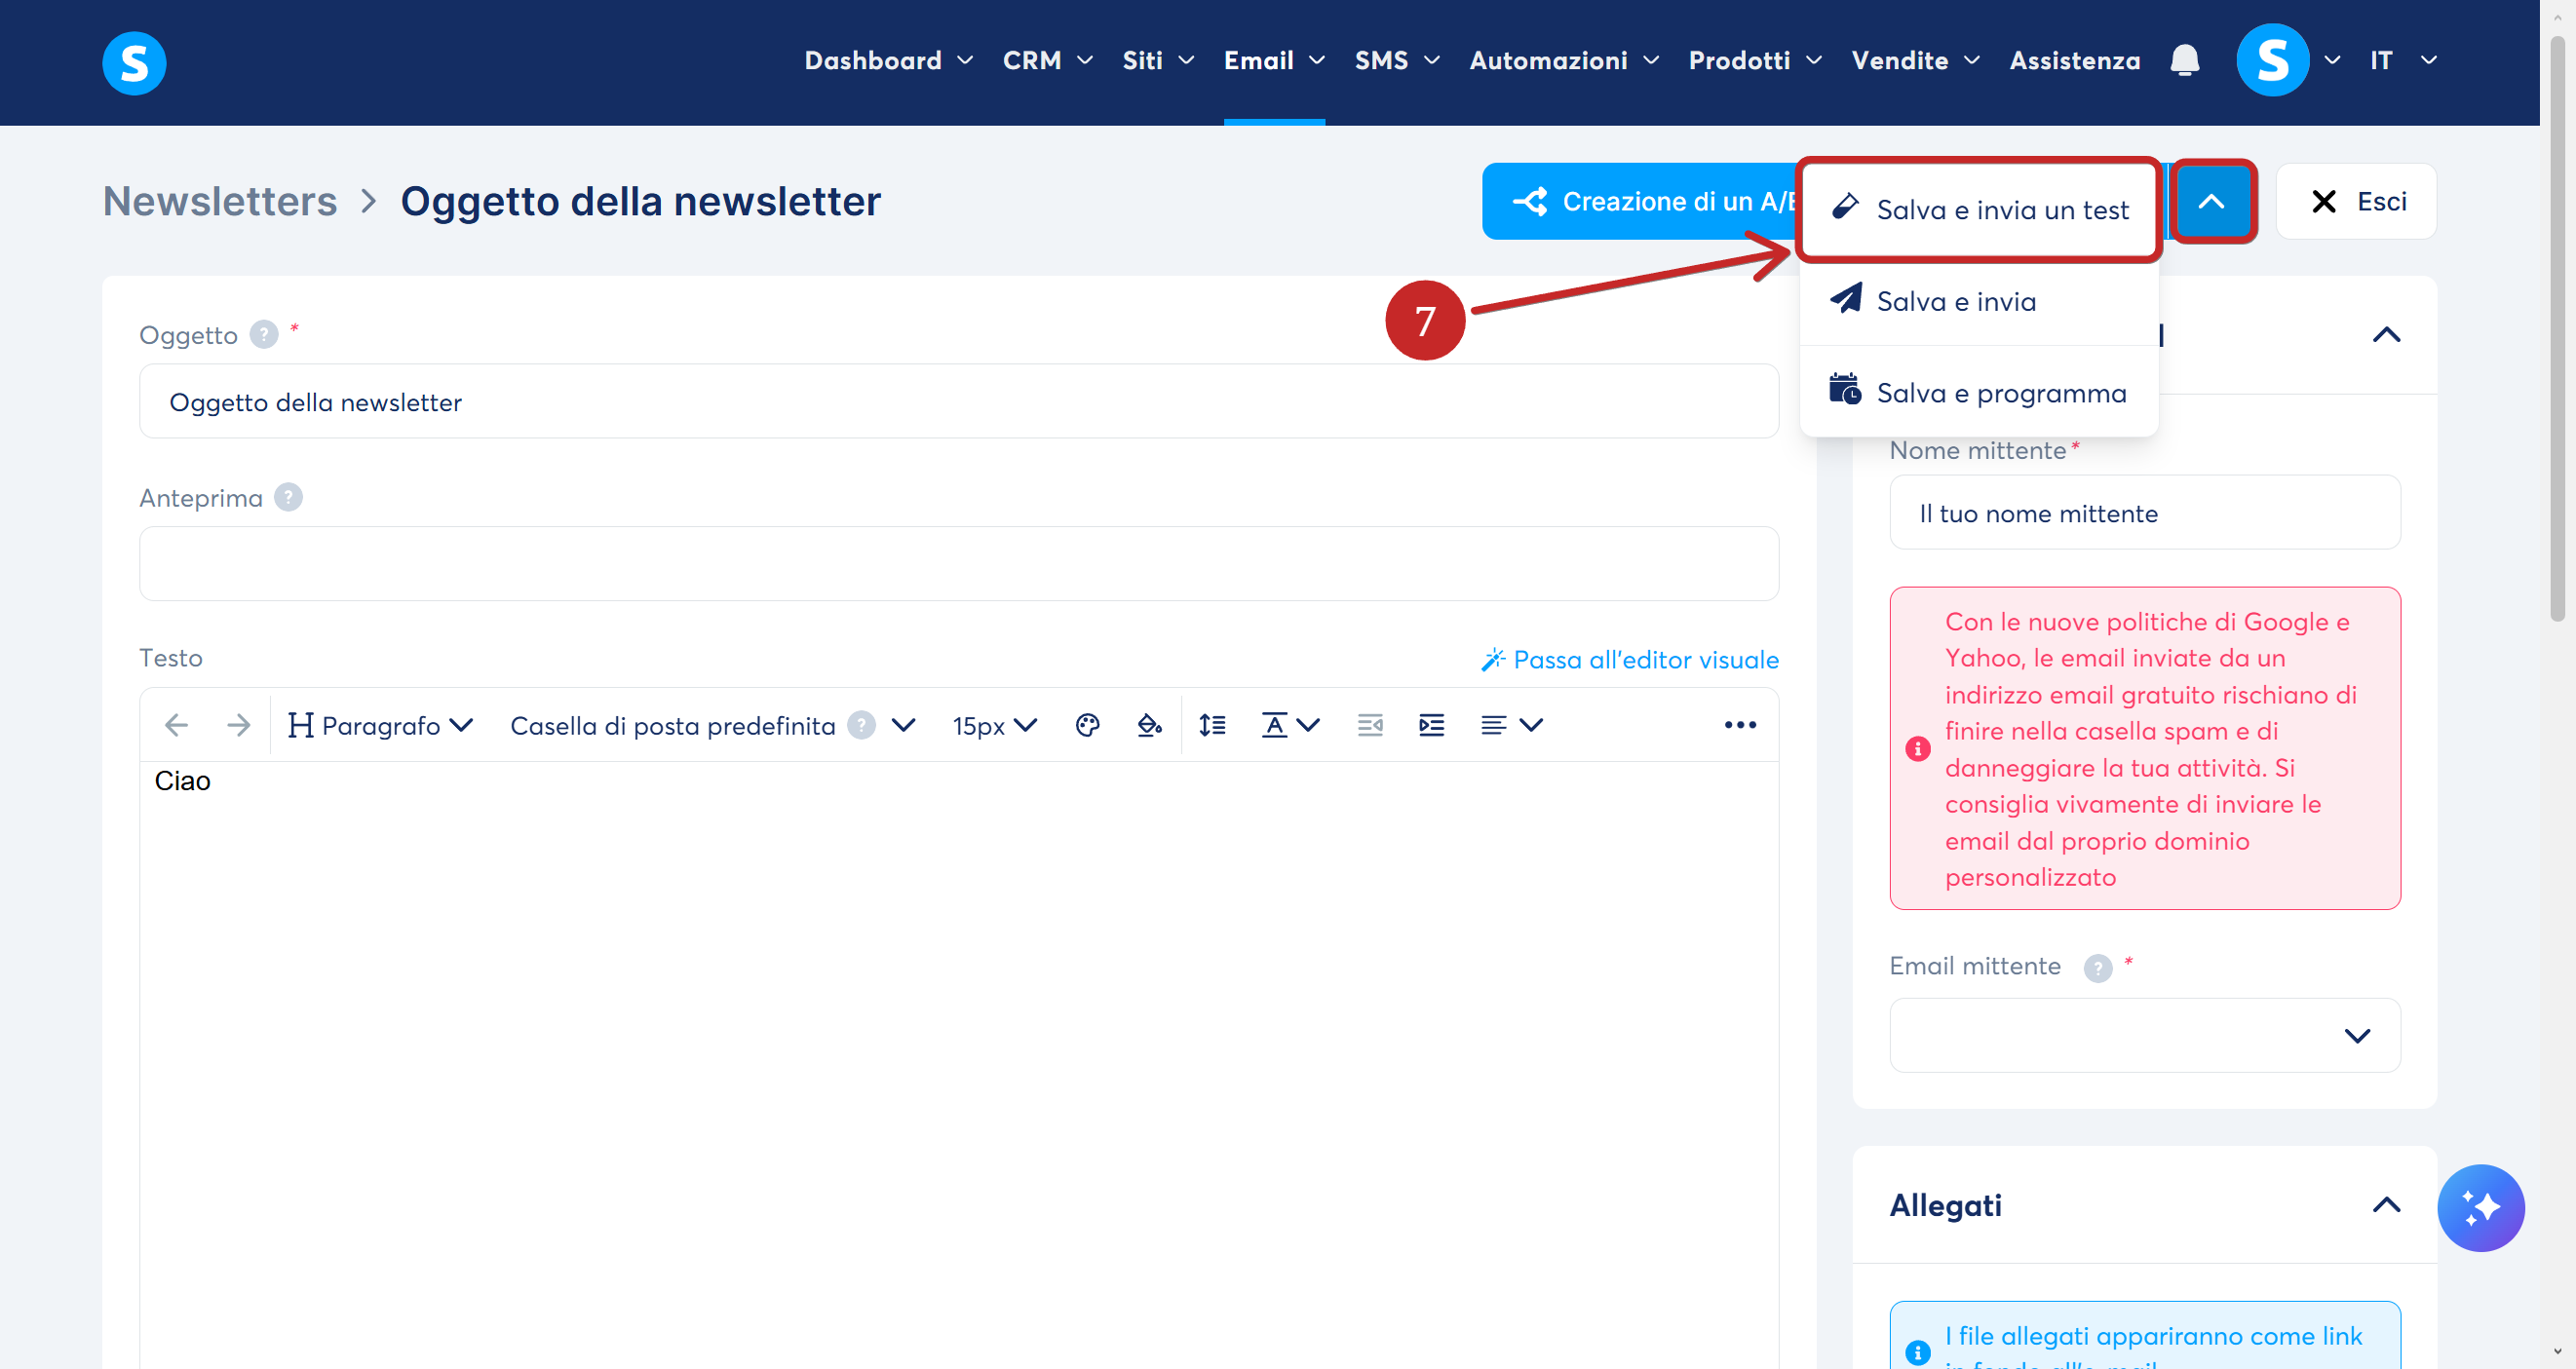Undo last edit in the text editor
This screenshot has width=2576, height=1369.
(176, 725)
